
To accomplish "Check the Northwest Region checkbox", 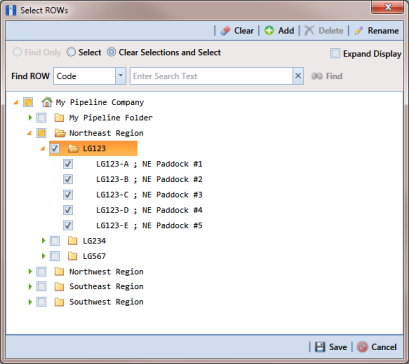I will 41,271.
